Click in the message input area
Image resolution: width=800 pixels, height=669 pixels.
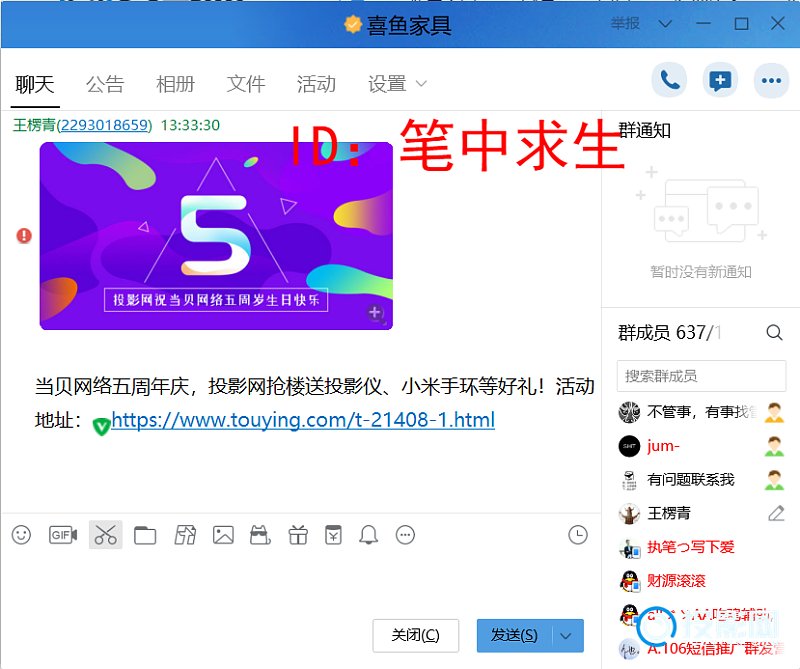[x=301, y=582]
